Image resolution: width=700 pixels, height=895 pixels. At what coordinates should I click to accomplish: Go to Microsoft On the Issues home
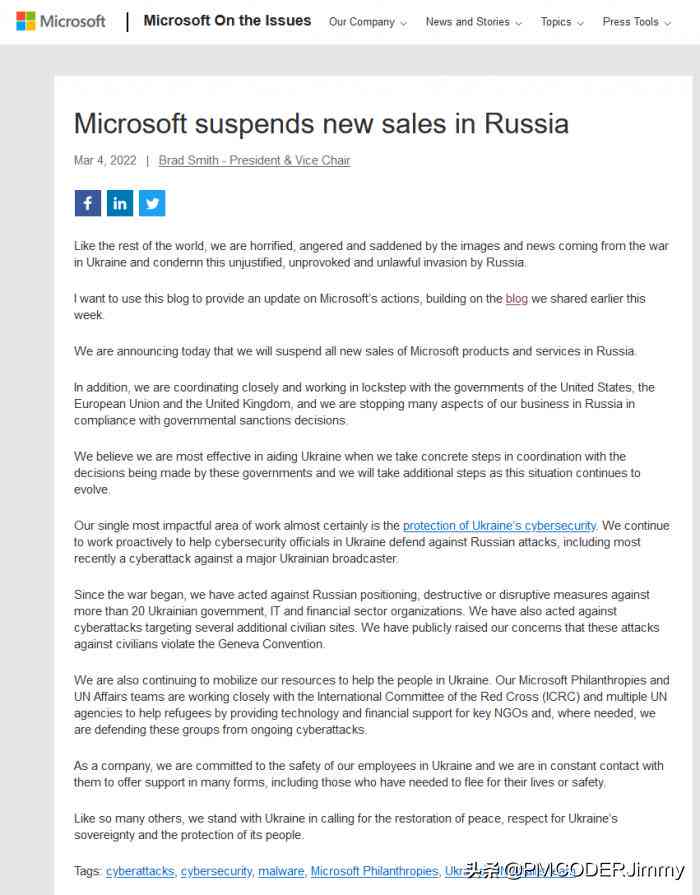(x=227, y=21)
